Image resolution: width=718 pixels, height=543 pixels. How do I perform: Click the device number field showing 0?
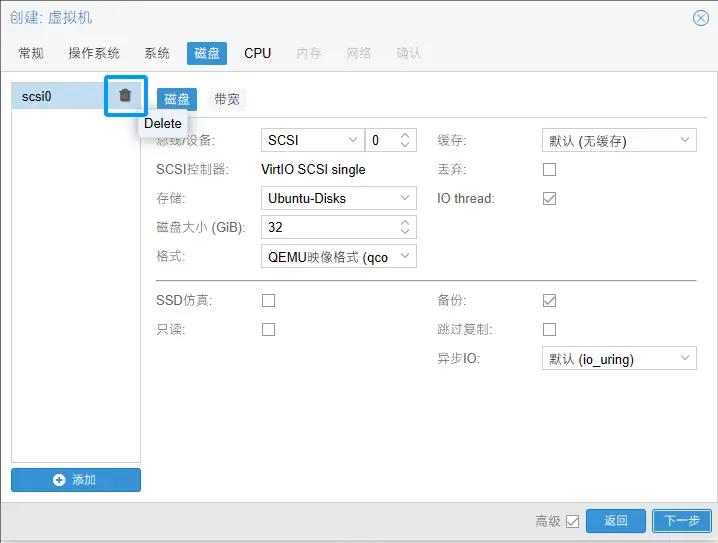(x=382, y=140)
